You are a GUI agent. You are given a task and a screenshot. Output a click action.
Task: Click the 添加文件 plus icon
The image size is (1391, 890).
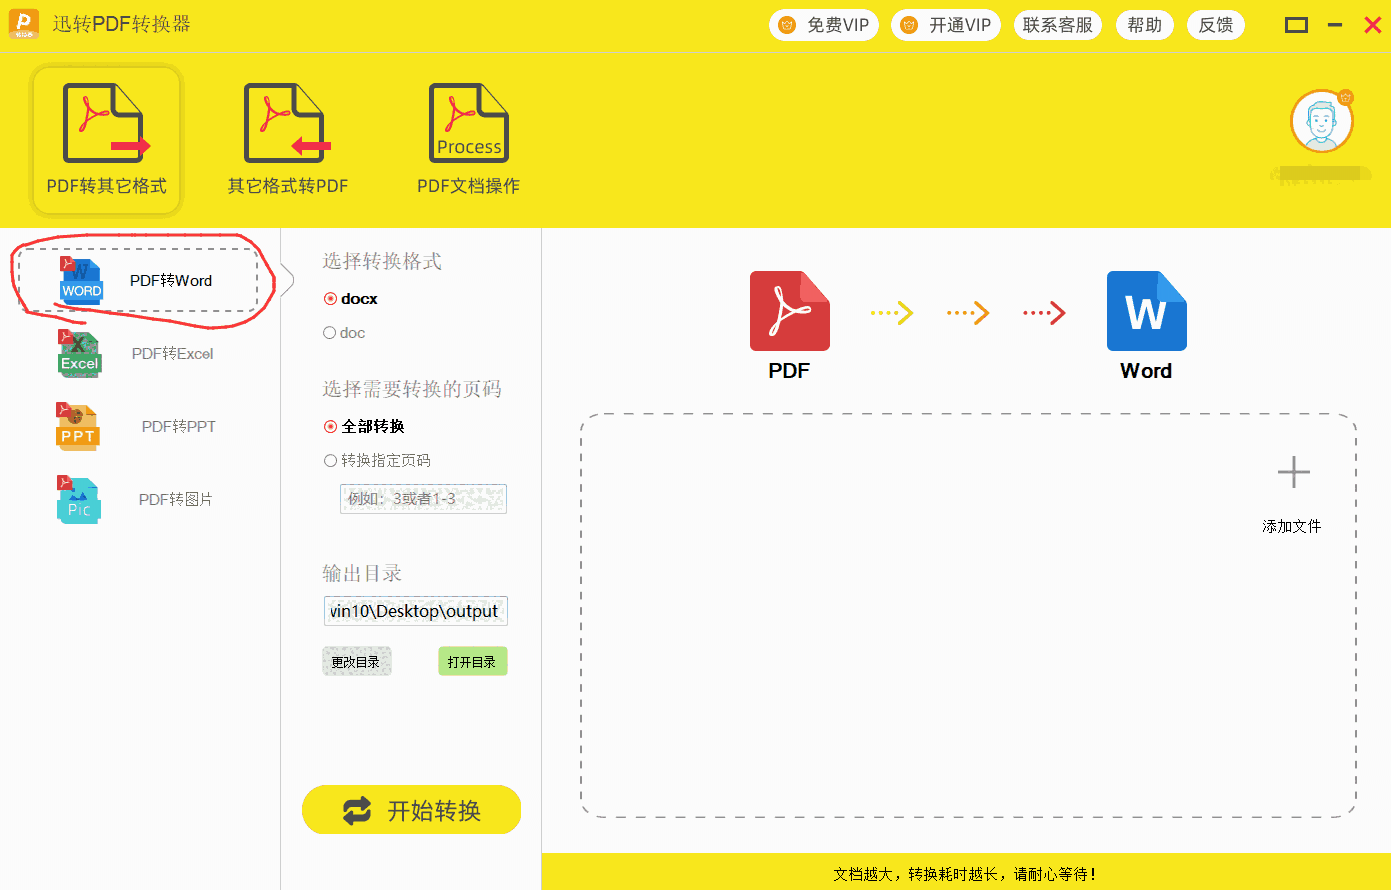pyautogui.click(x=1292, y=471)
